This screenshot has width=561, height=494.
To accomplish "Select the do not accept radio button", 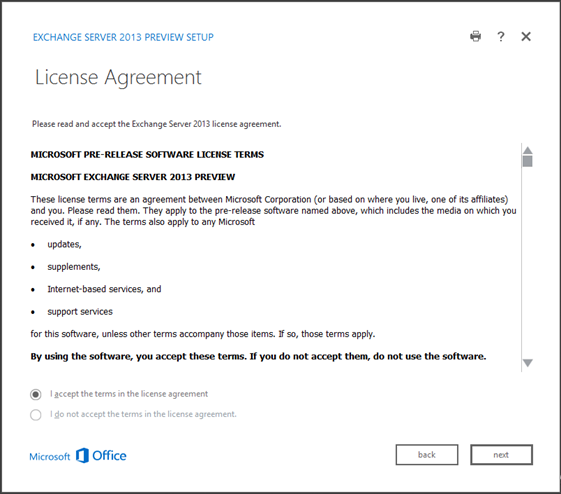I will click(x=35, y=415).
